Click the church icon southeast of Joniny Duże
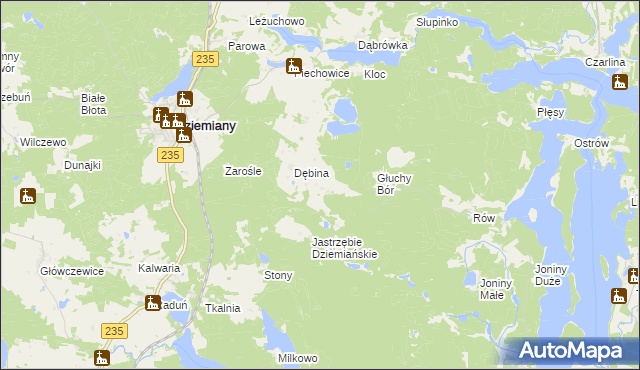 coord(619,296)
